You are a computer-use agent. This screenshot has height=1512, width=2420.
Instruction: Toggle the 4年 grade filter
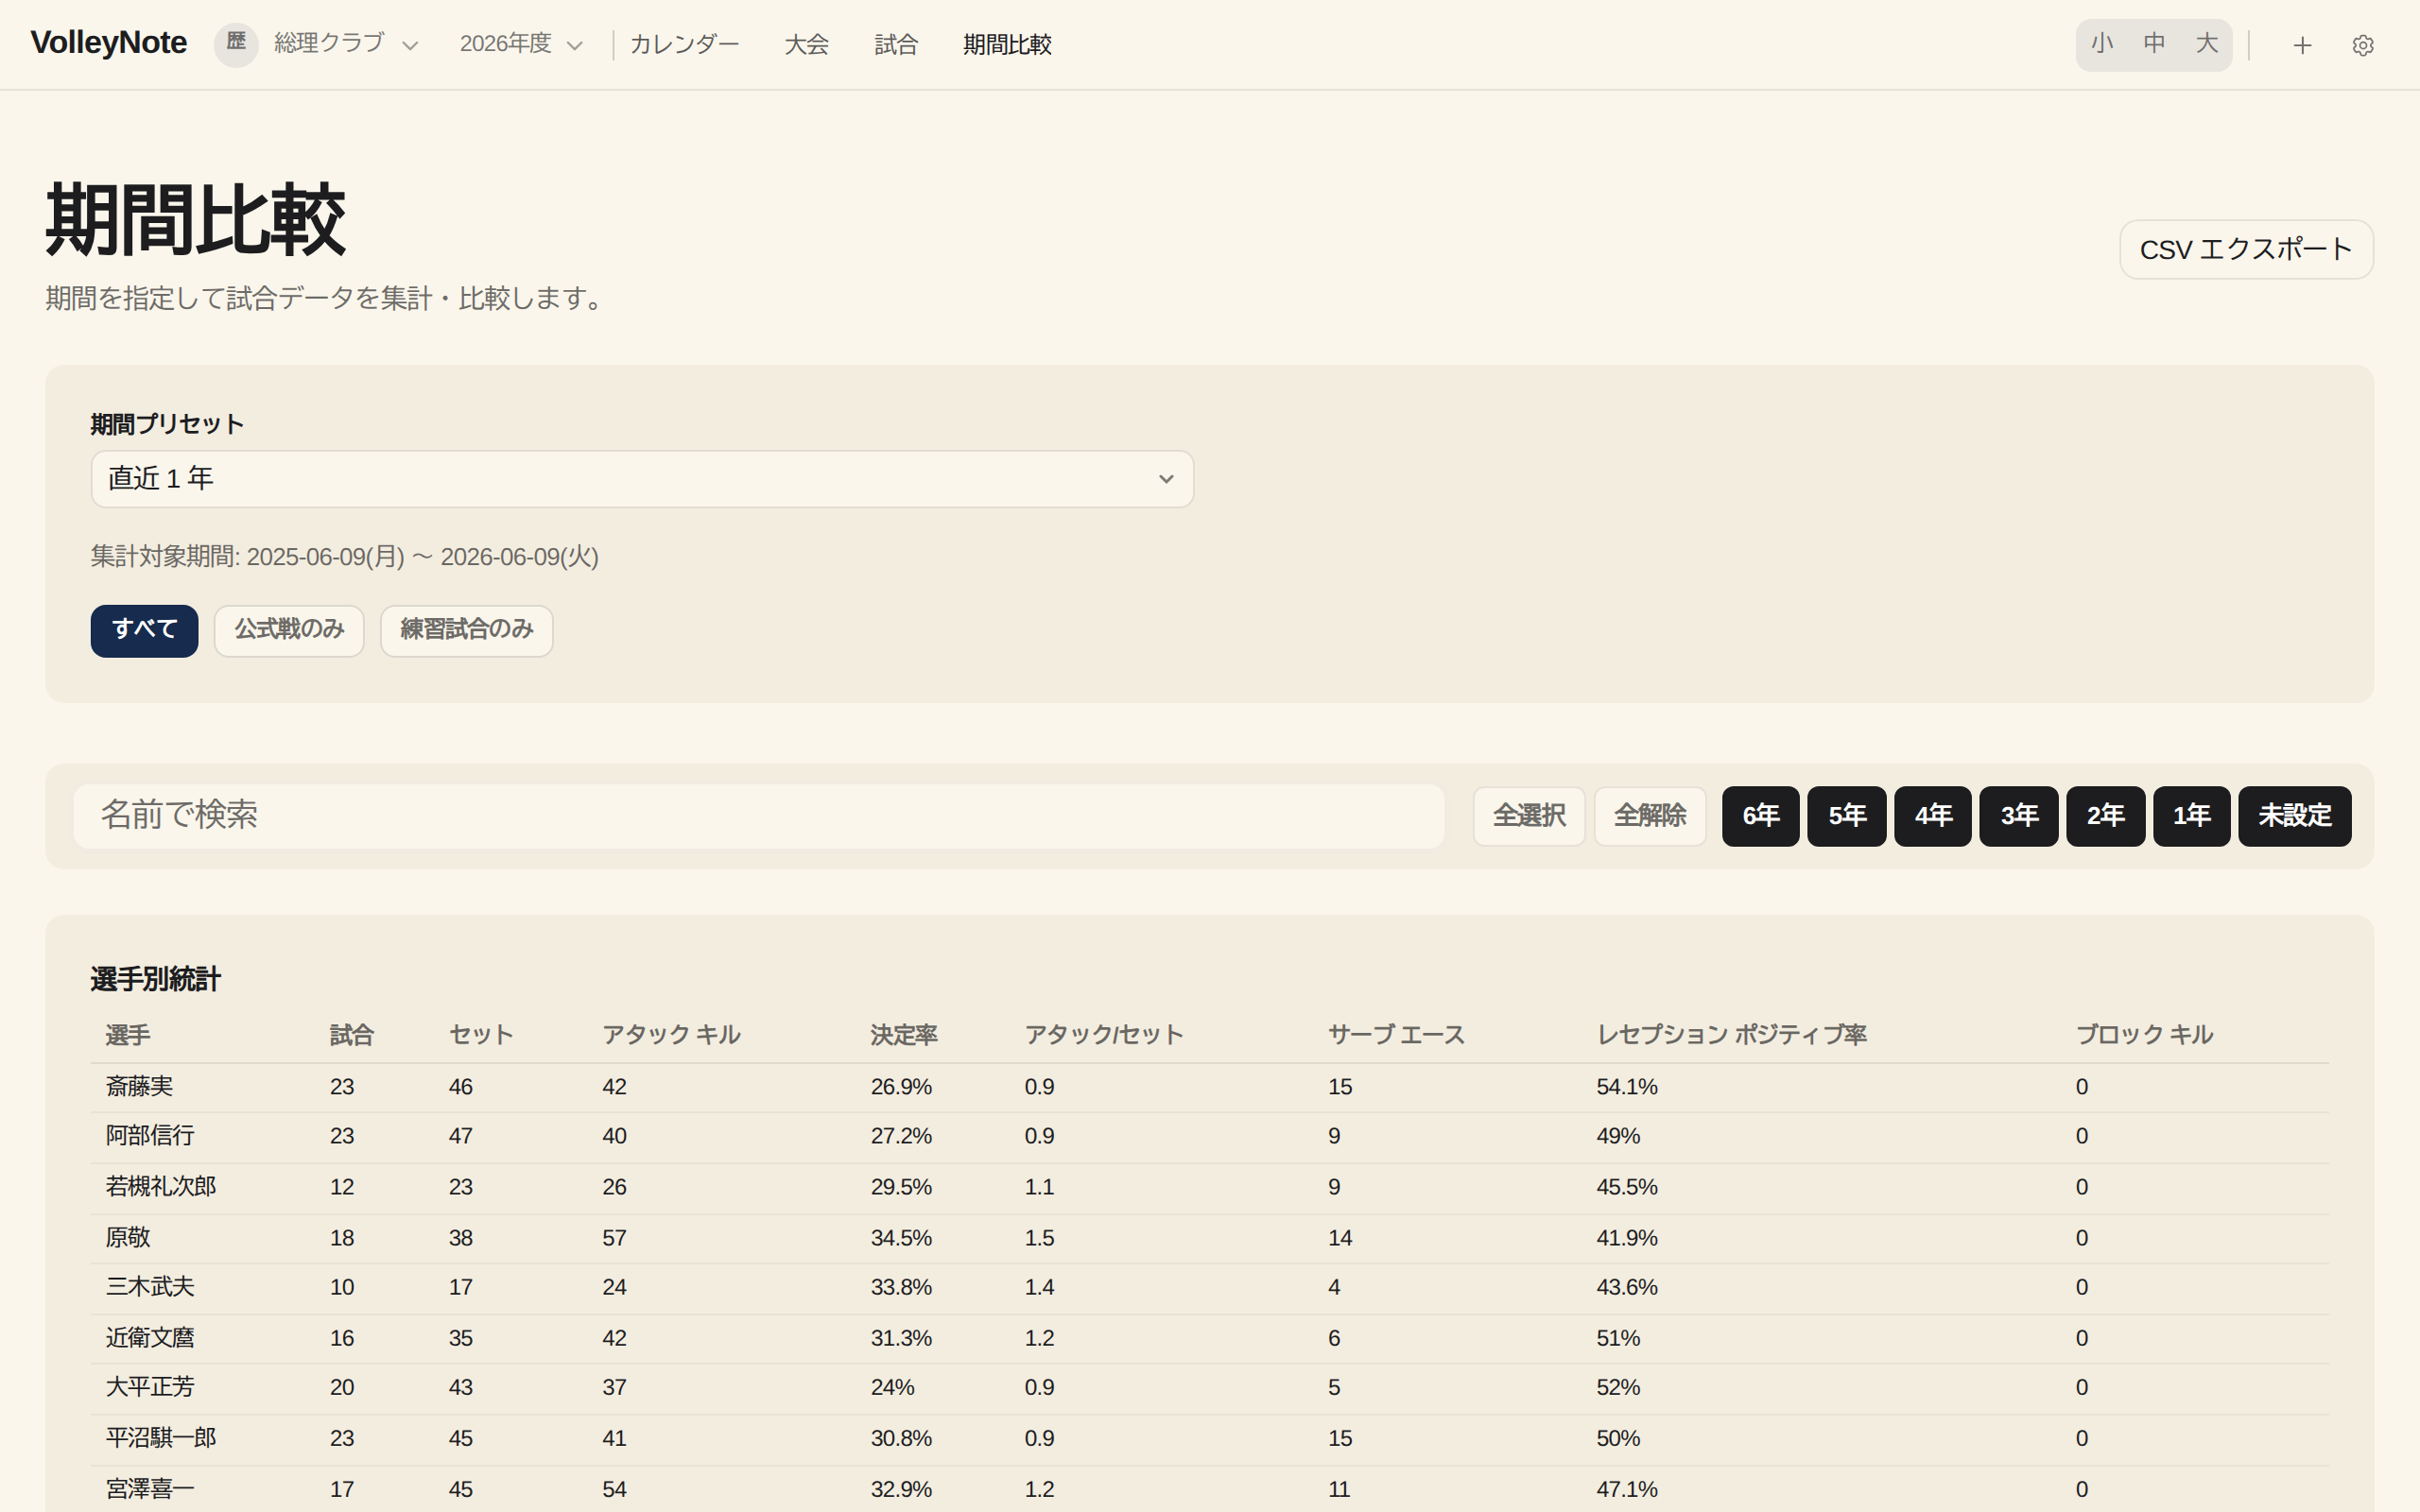[x=1933, y=816]
